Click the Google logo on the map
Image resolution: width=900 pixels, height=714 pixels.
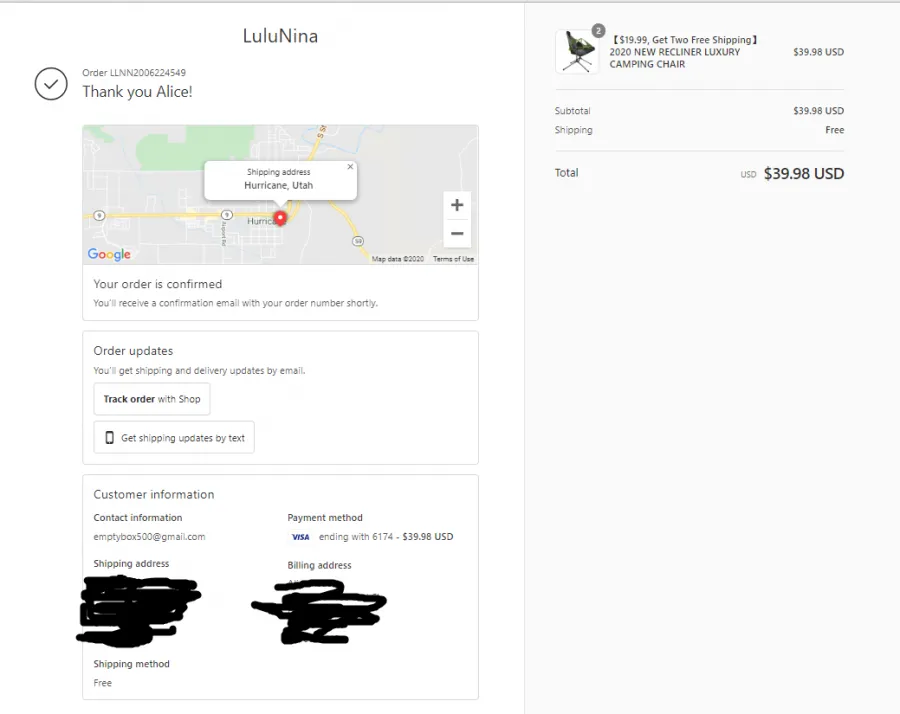point(109,254)
